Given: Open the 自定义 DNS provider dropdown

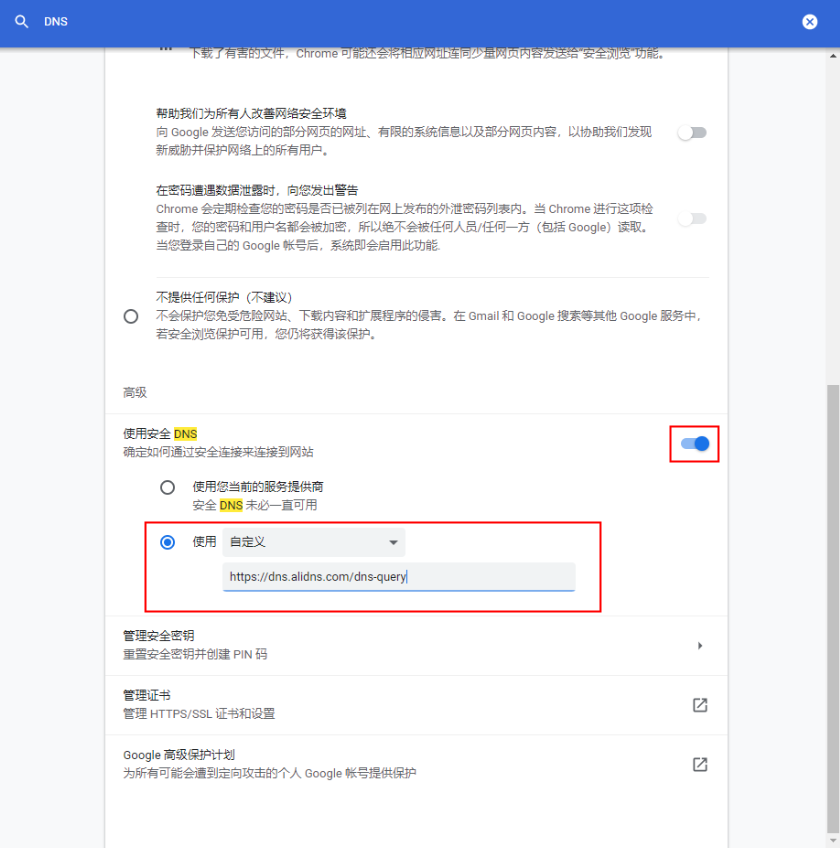Looking at the screenshot, I should tap(314, 542).
